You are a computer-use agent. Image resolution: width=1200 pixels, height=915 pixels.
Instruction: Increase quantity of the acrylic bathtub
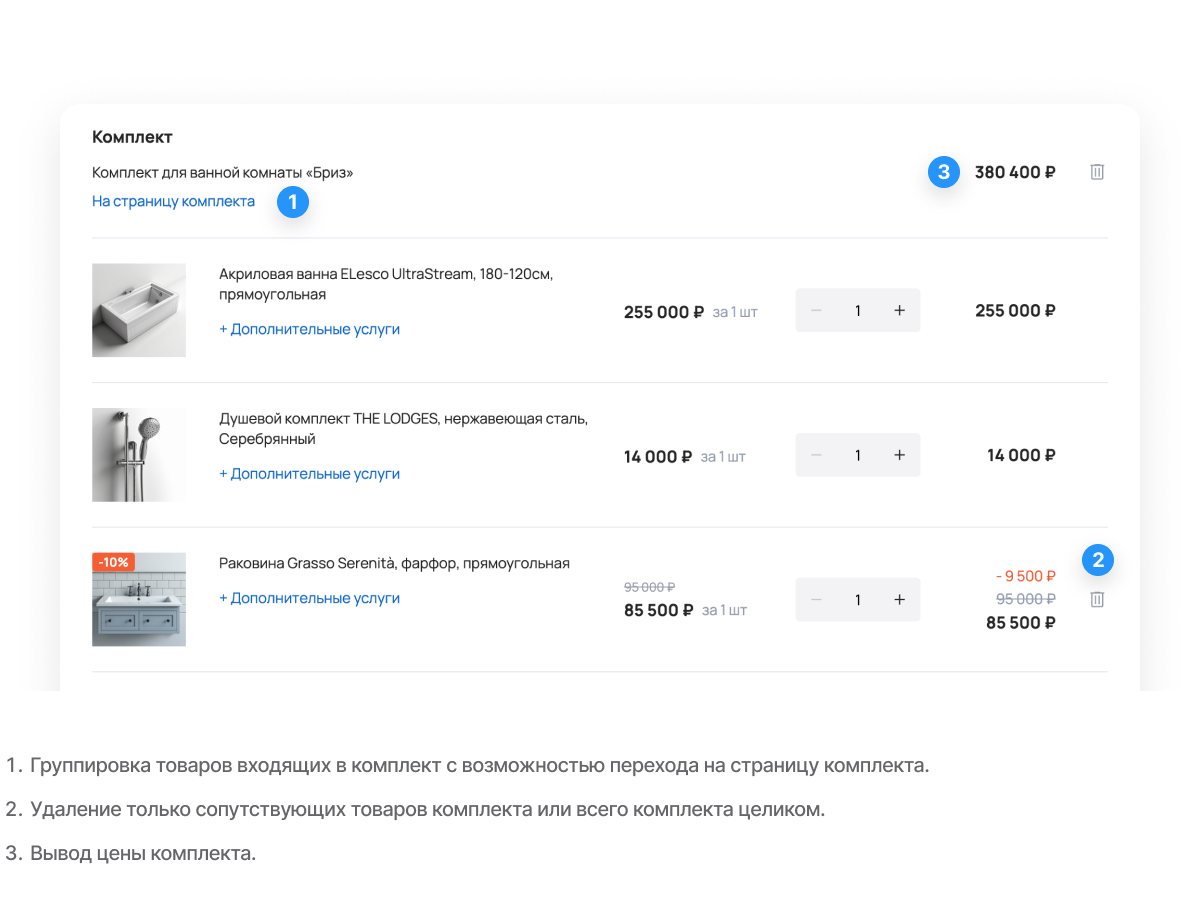click(899, 310)
